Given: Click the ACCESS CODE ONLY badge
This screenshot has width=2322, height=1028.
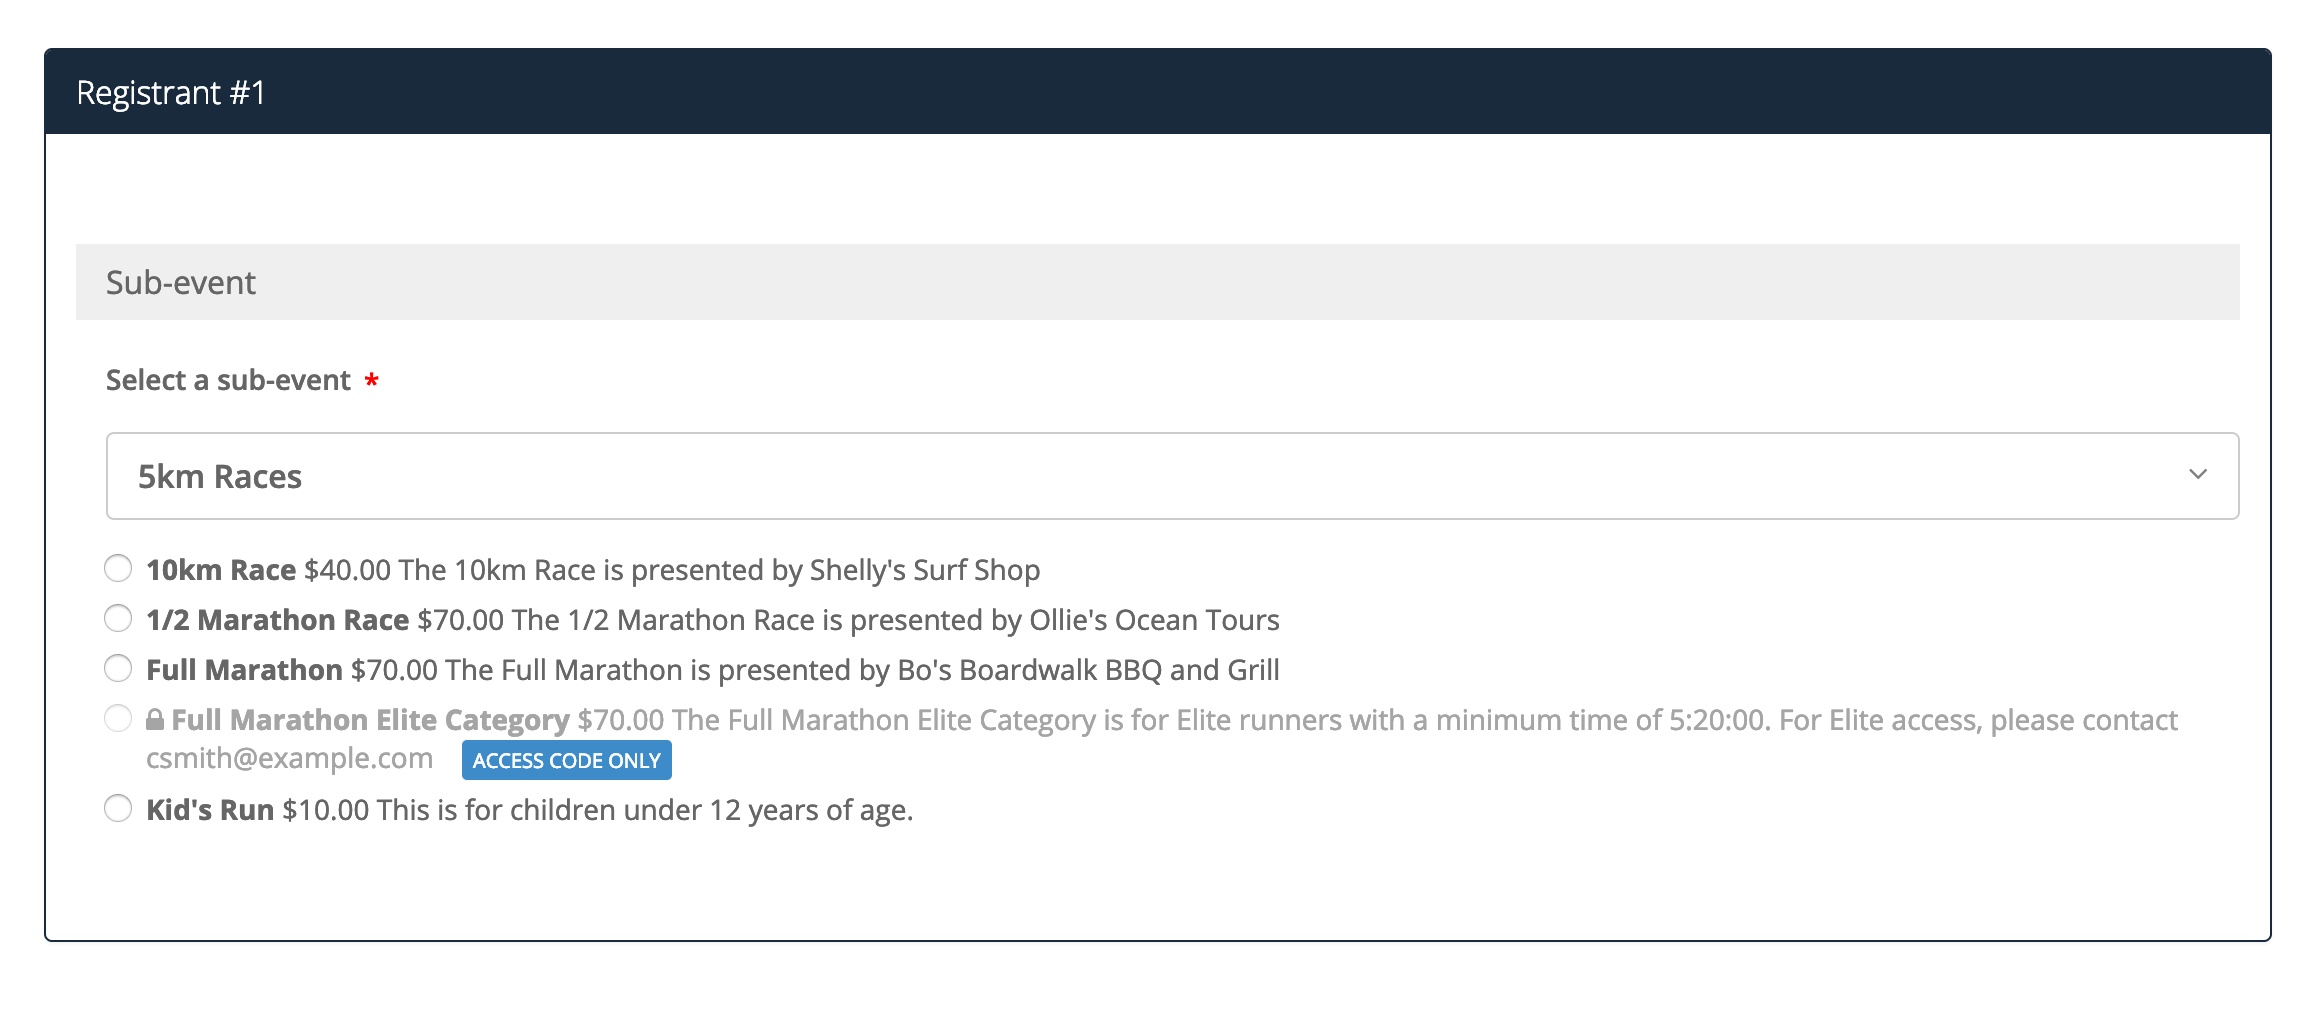Looking at the screenshot, I should pyautogui.click(x=566, y=761).
